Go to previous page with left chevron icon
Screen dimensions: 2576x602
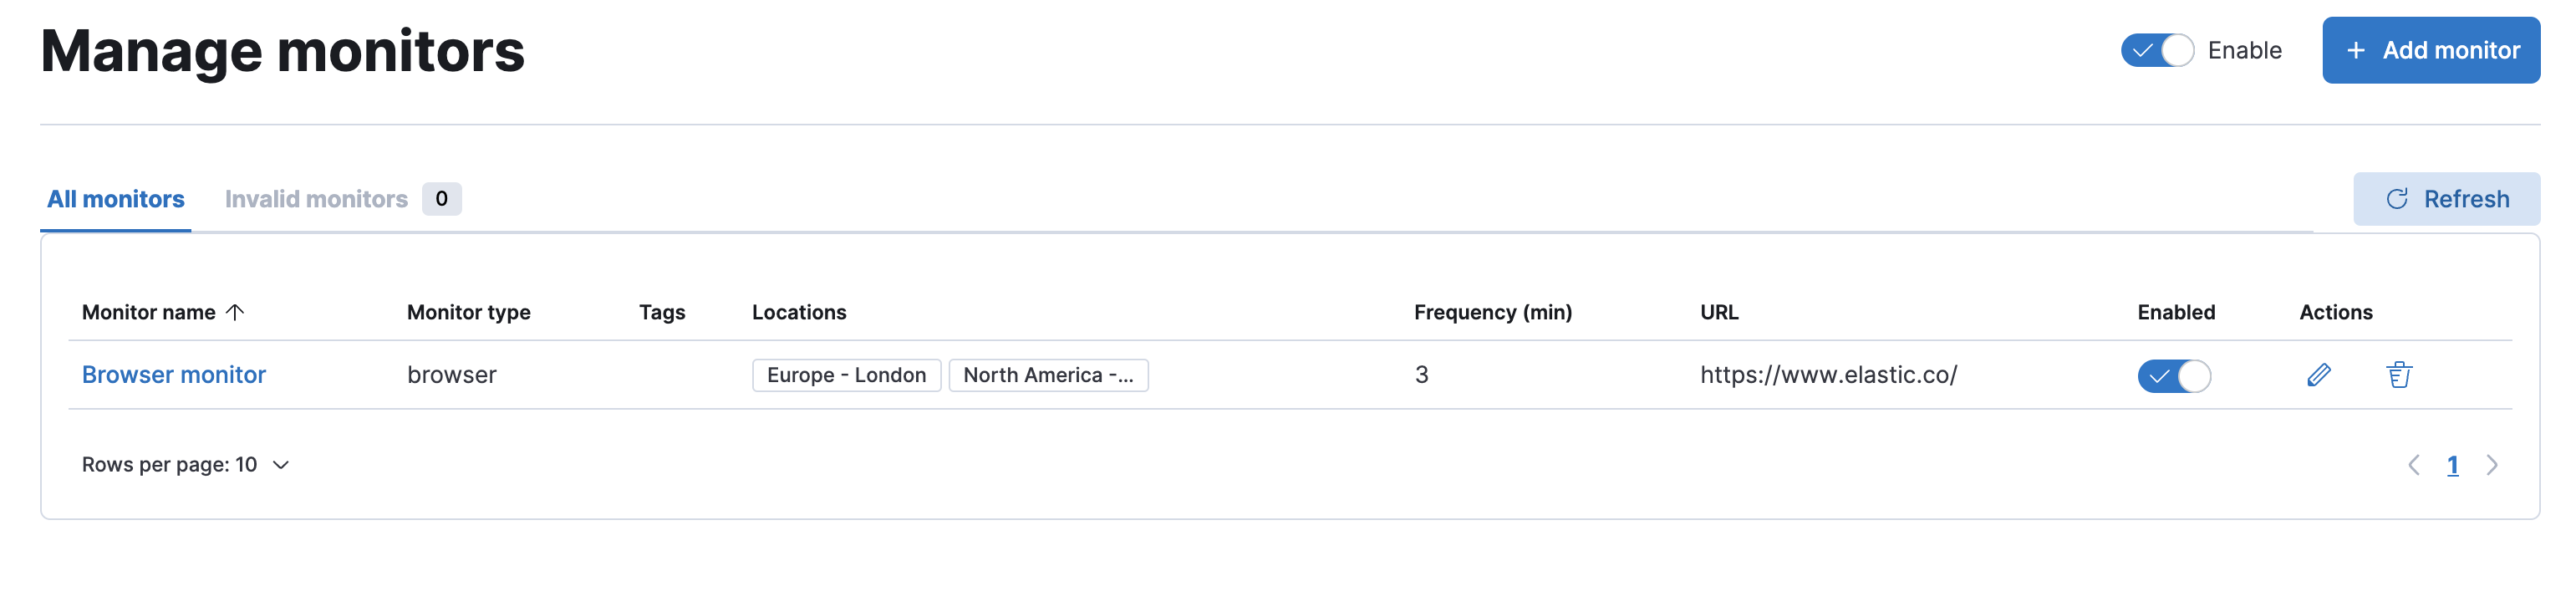(x=2415, y=464)
